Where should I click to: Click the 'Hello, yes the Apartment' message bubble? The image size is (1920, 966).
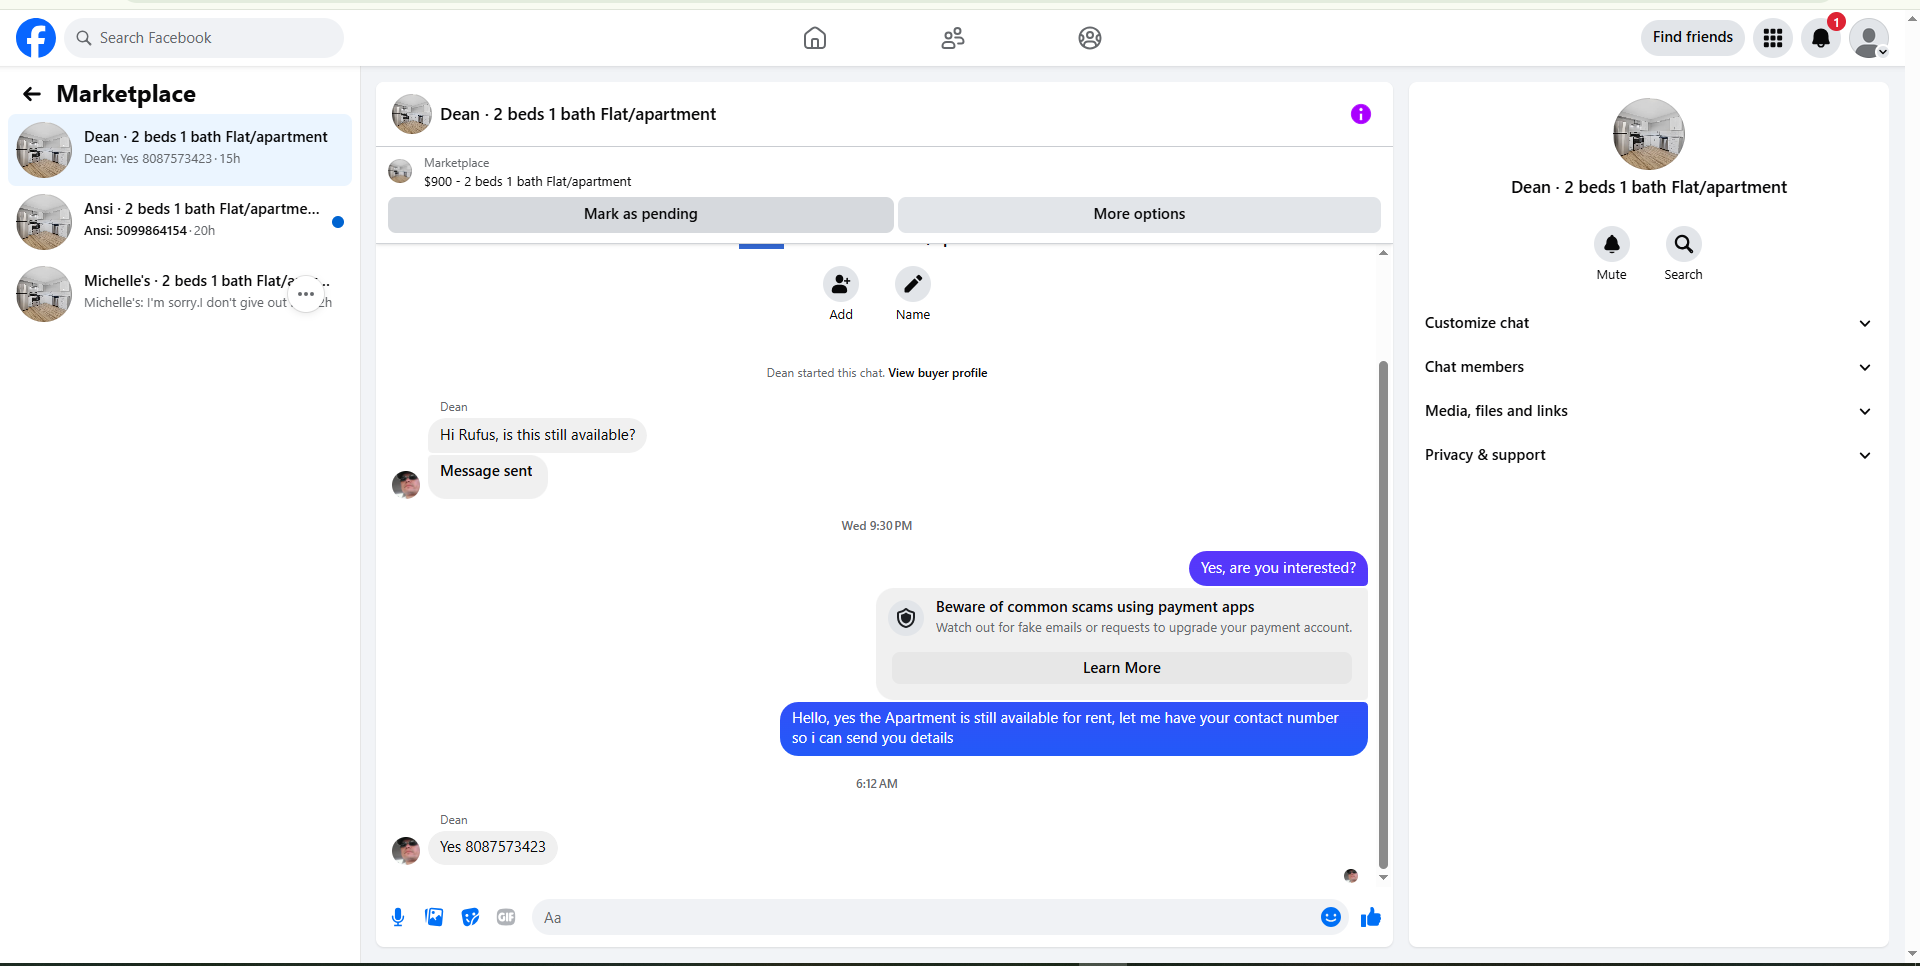coord(1074,728)
